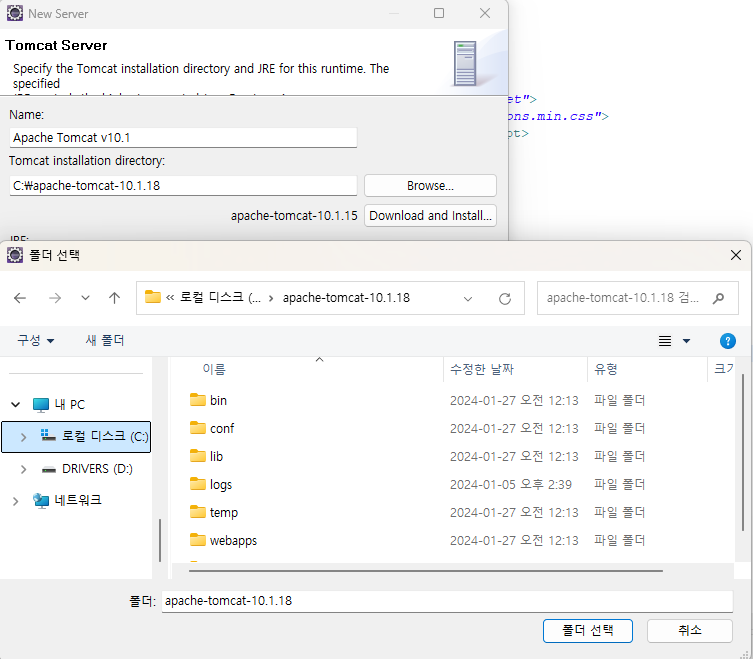The image size is (753, 659).
Task: Refresh the apache-tomcat-10.1.18 folder listing
Action: [x=505, y=298]
